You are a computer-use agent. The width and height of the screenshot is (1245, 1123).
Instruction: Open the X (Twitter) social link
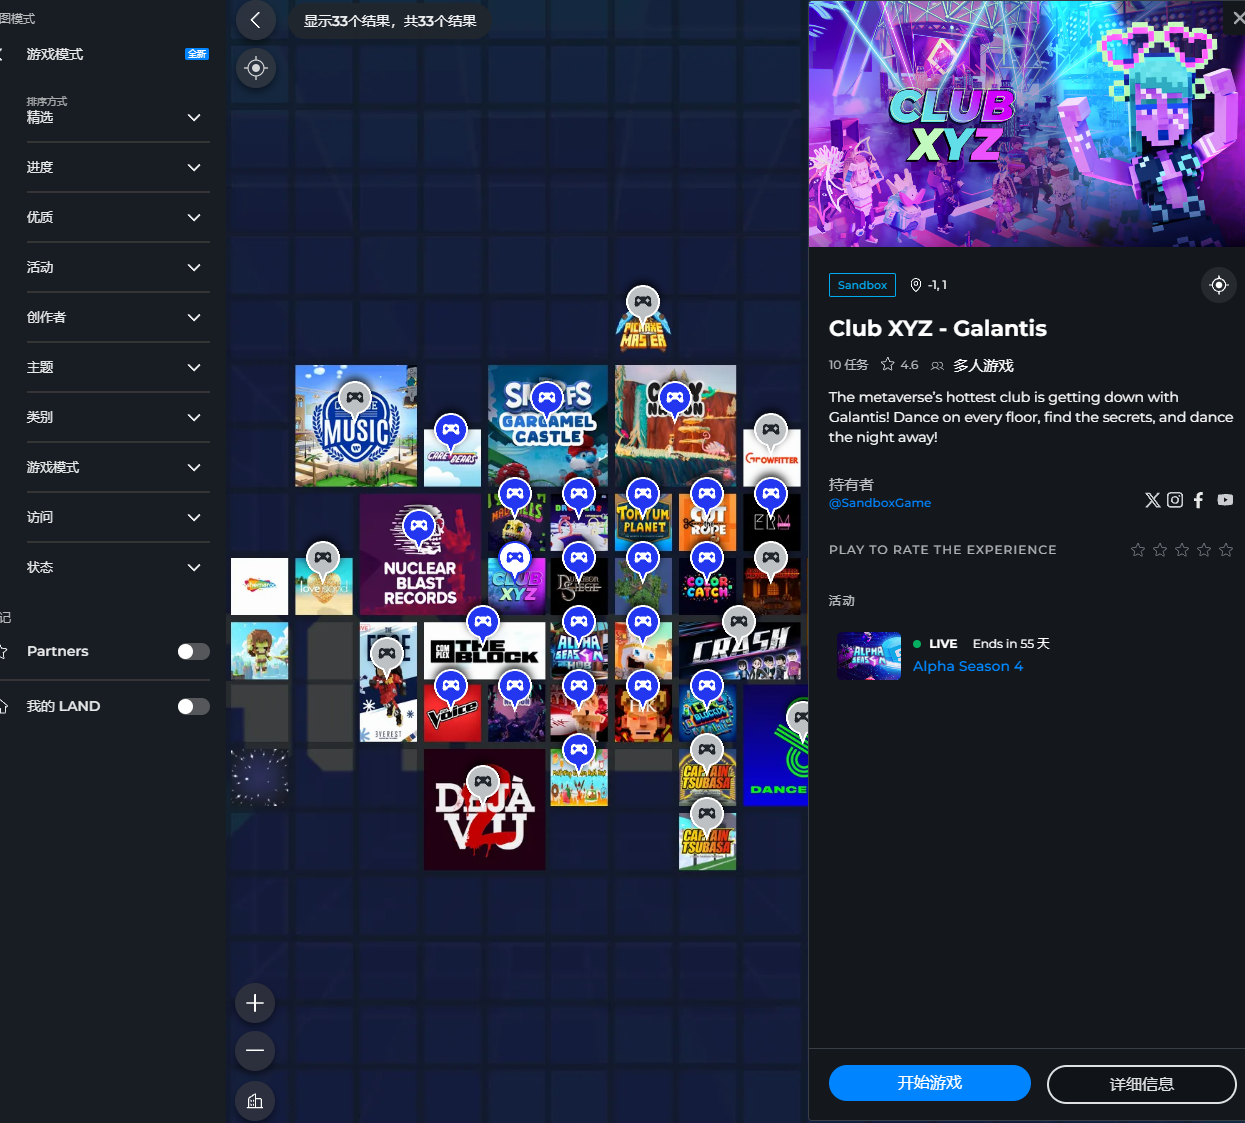[1153, 500]
